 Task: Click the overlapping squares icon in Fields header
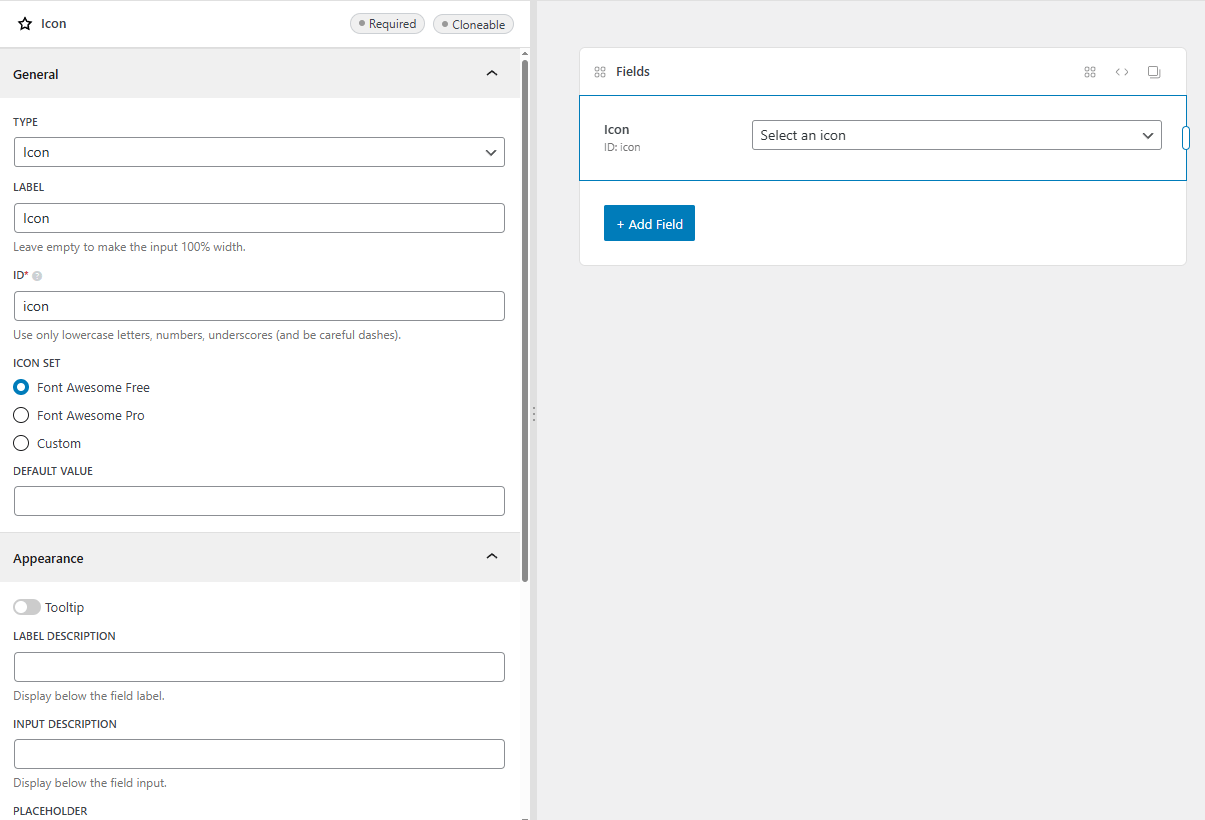1154,72
